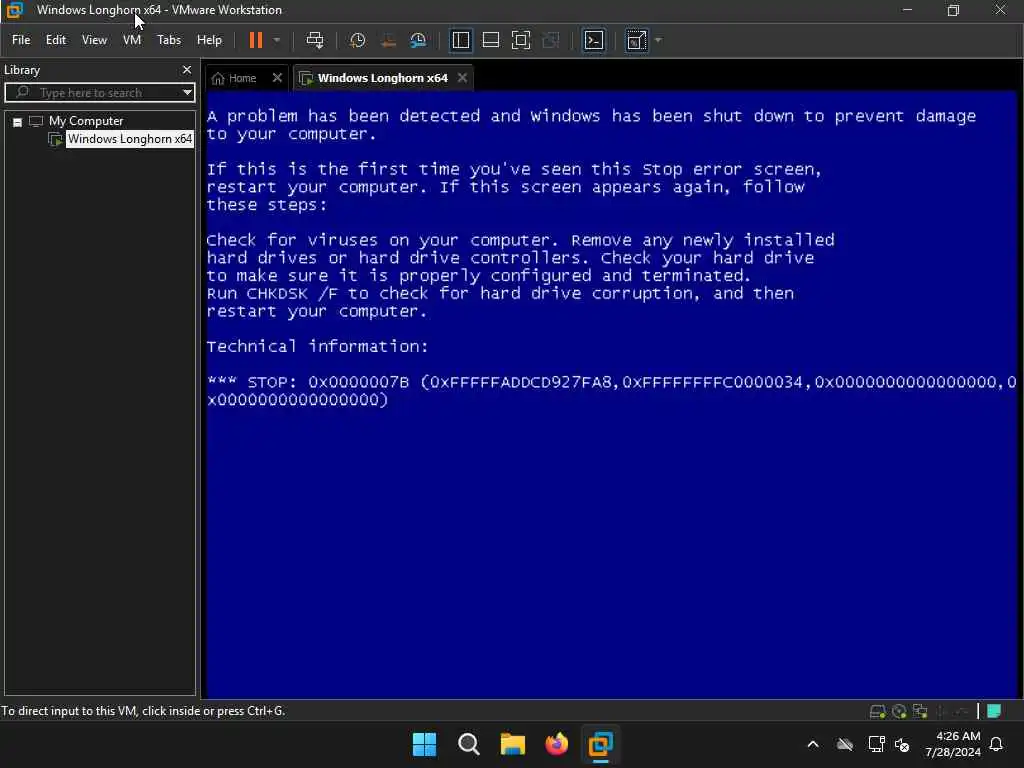
Task: Close the Home tab
Action: tap(277, 78)
